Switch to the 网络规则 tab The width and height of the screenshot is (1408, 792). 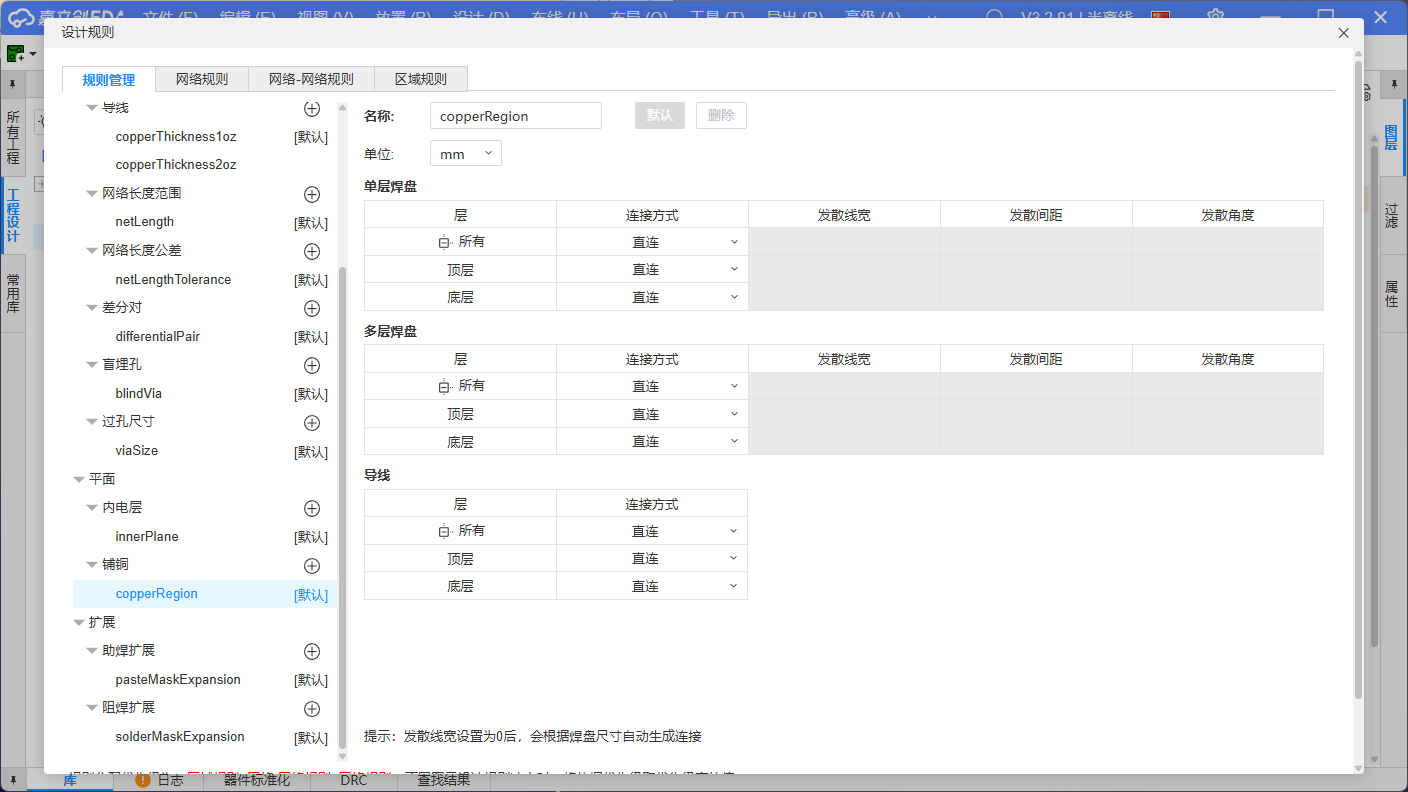(202, 80)
